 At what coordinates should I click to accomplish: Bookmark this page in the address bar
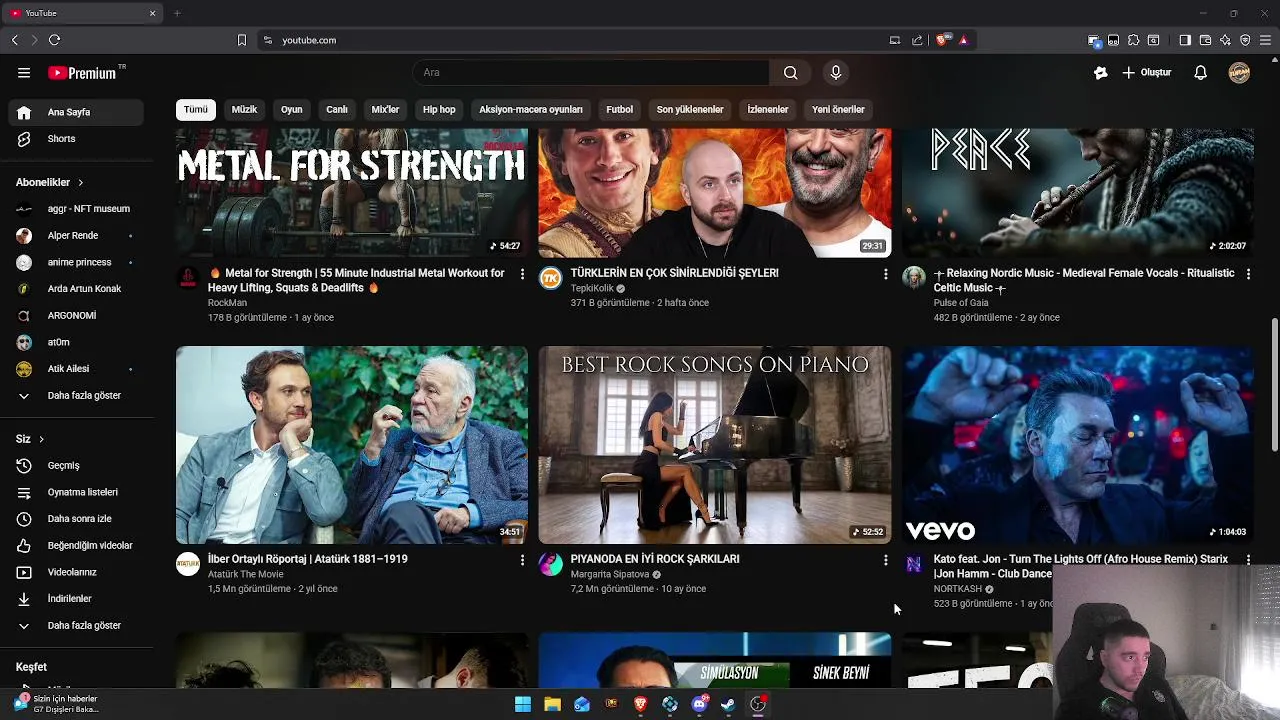click(x=241, y=40)
